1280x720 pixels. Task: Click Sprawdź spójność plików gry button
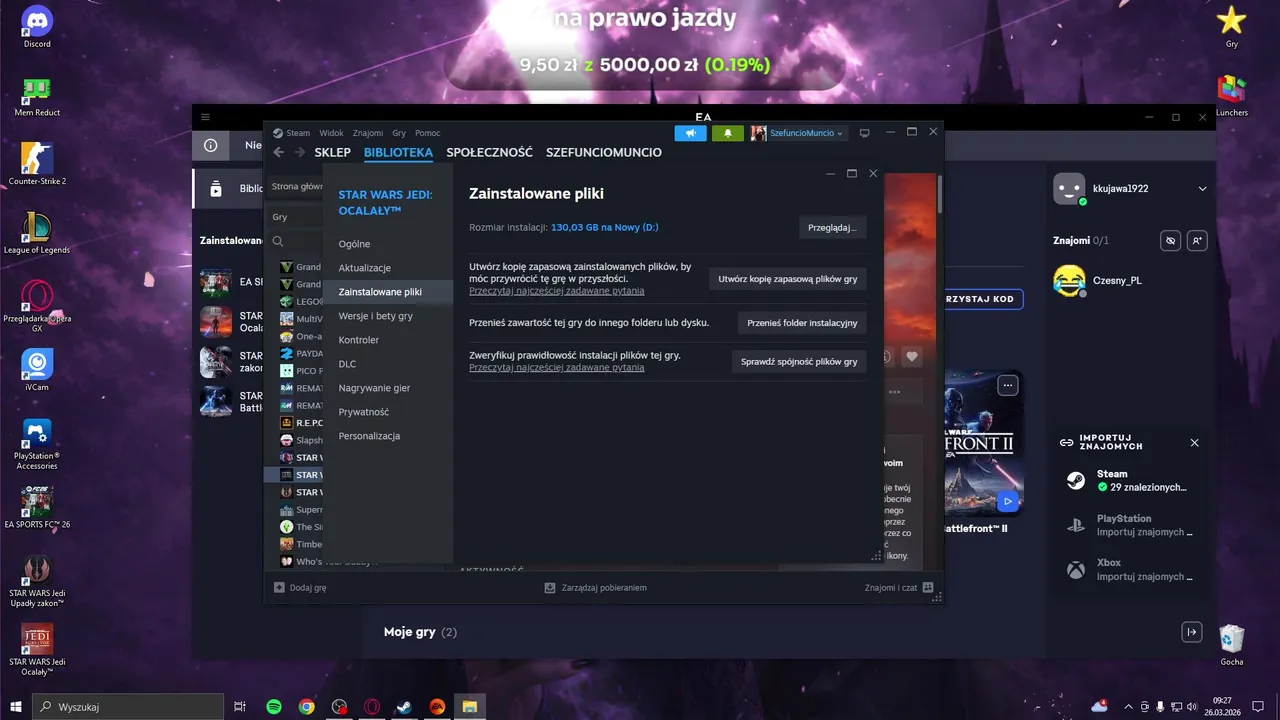click(x=799, y=362)
